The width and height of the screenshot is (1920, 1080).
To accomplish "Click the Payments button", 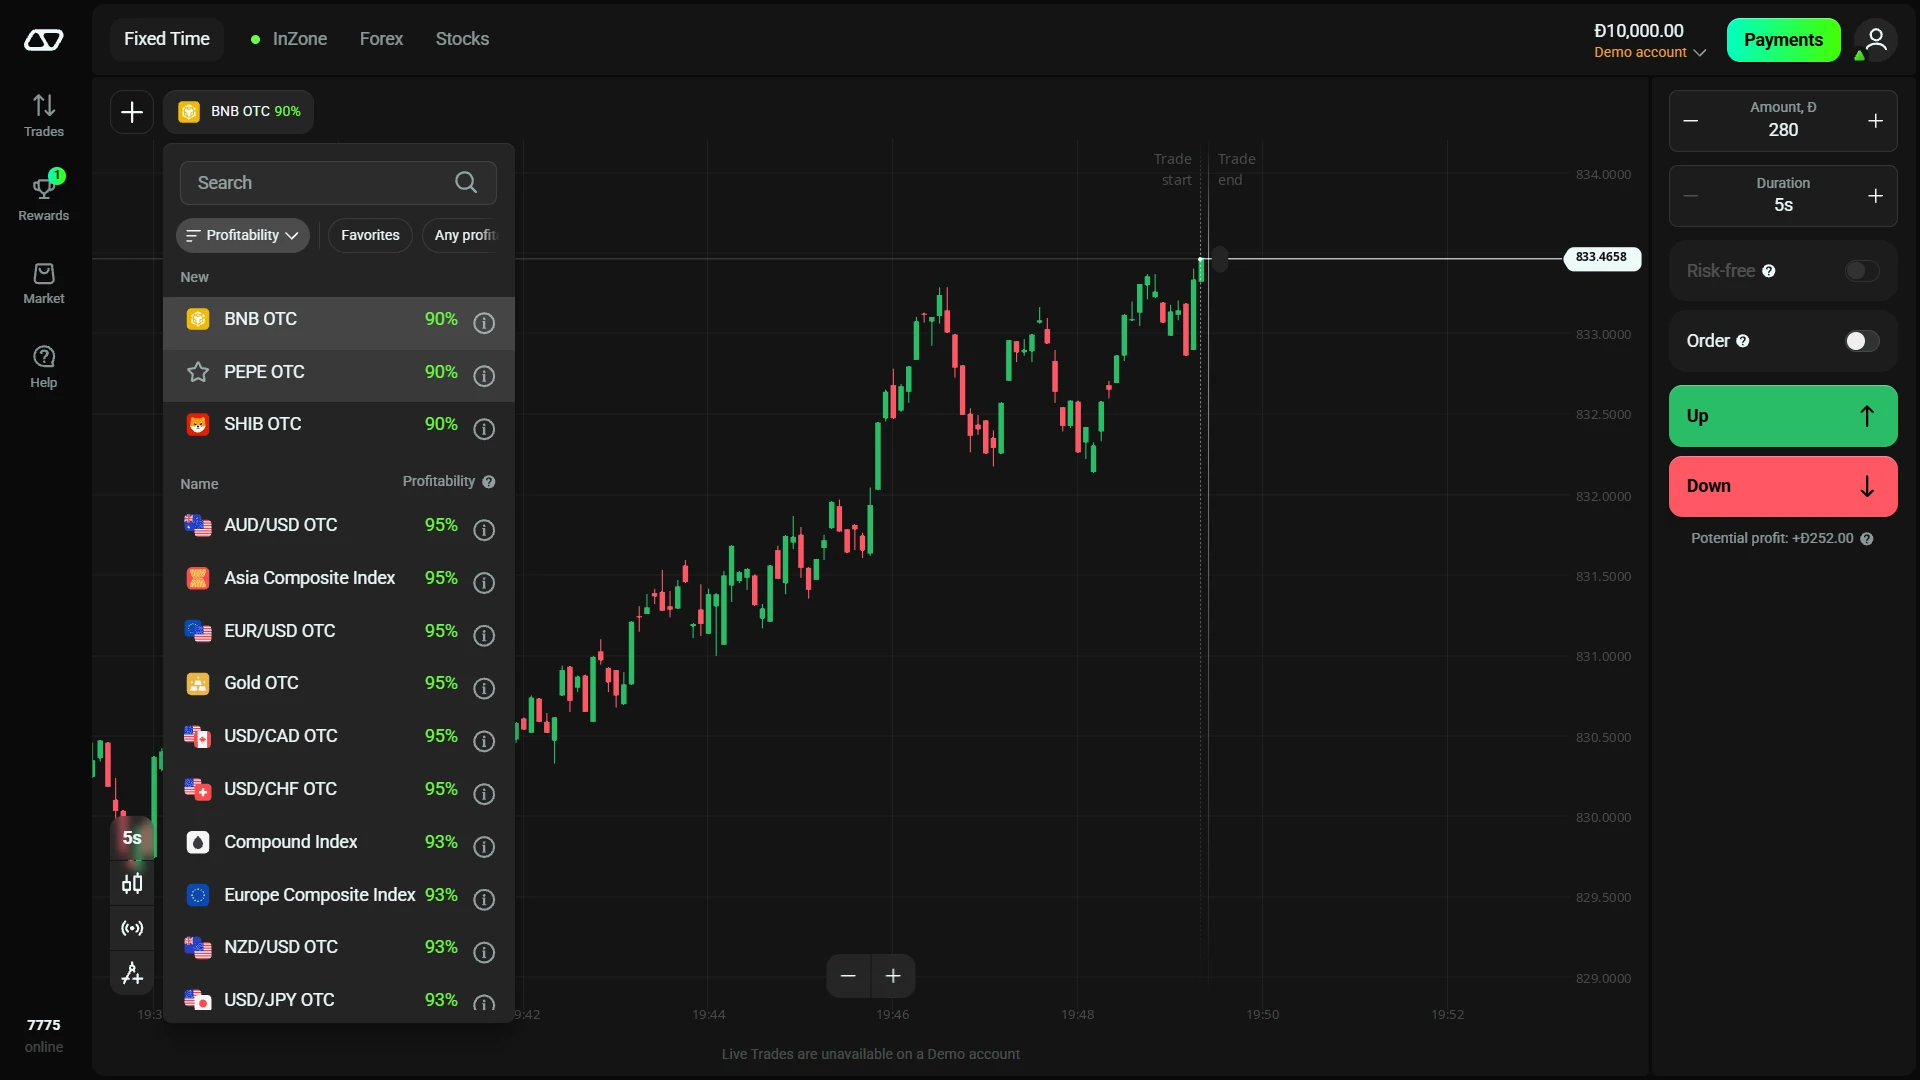I will [1783, 40].
